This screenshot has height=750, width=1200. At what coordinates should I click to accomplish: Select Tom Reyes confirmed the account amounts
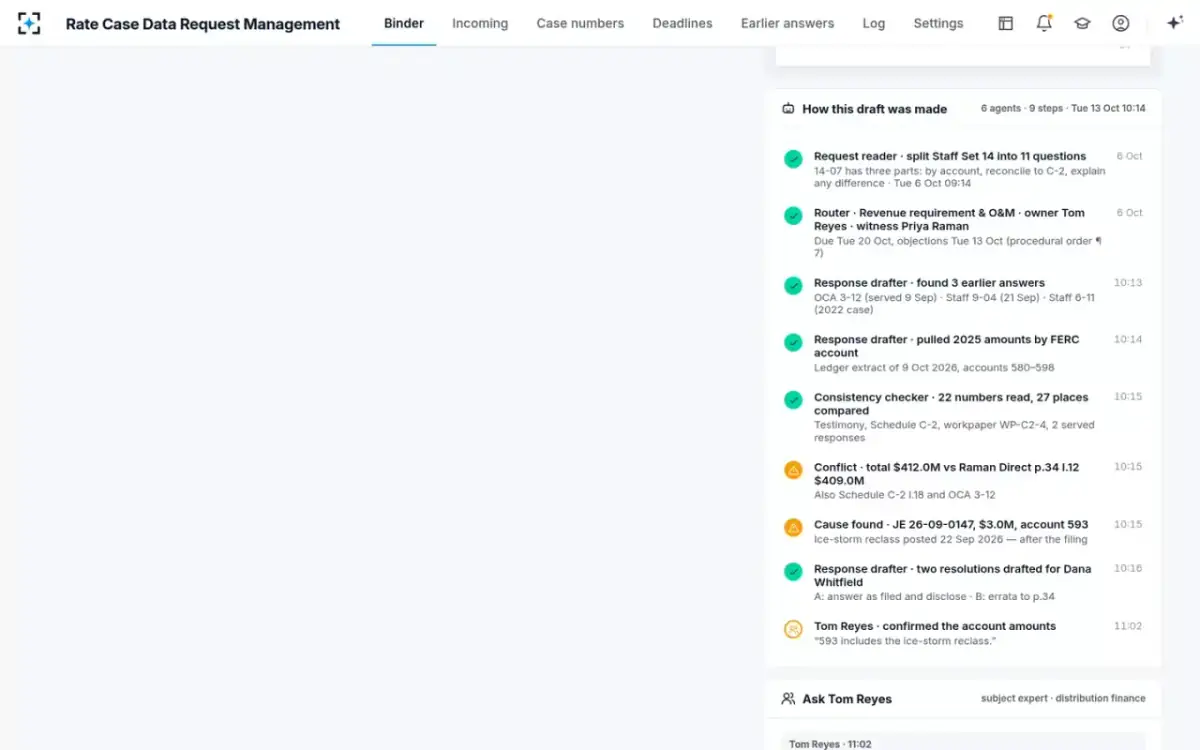pyautogui.click(x=935, y=626)
